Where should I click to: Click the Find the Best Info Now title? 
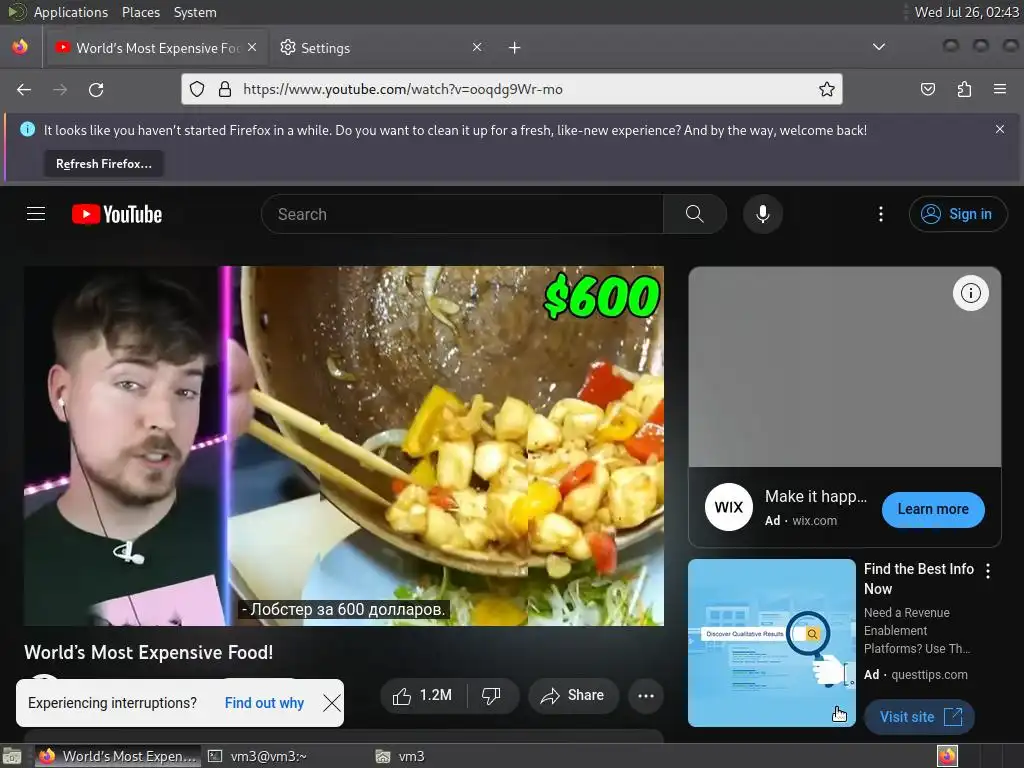919,579
